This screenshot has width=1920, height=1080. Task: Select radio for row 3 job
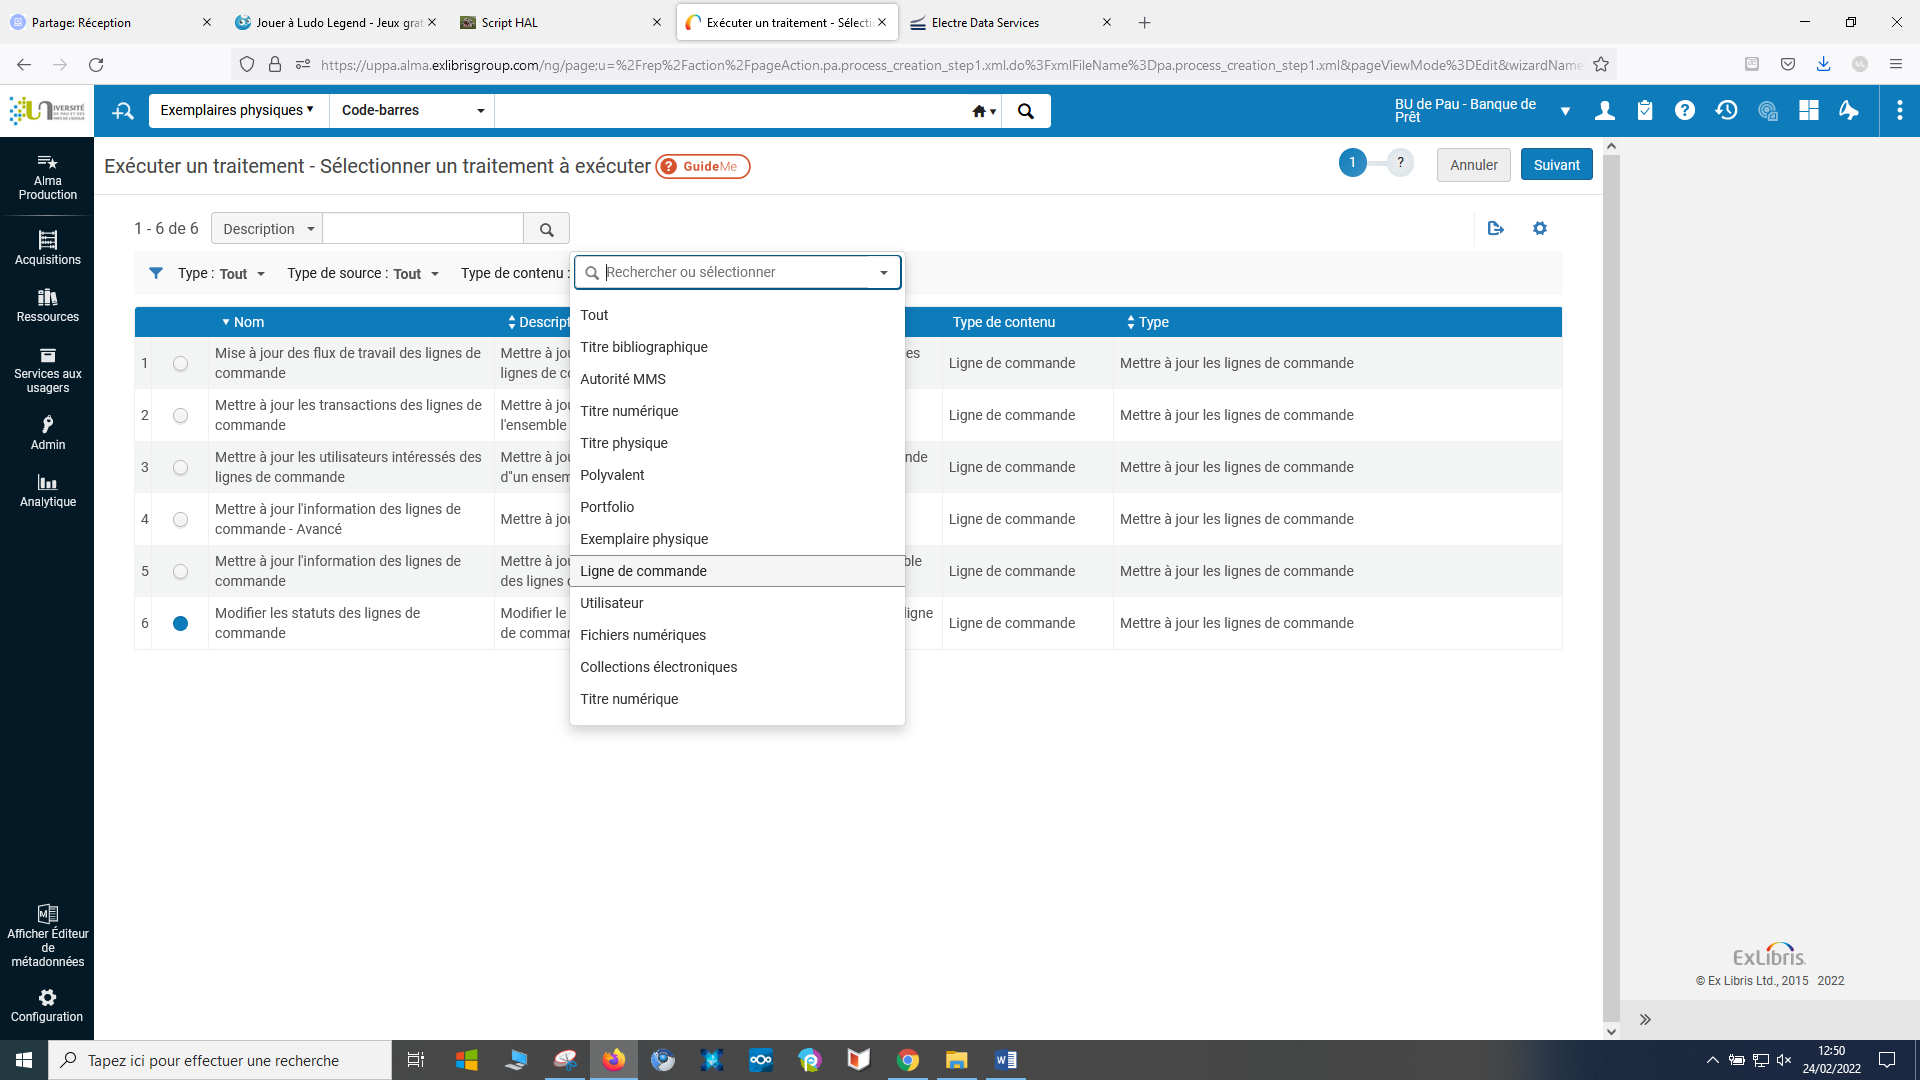pyautogui.click(x=180, y=468)
